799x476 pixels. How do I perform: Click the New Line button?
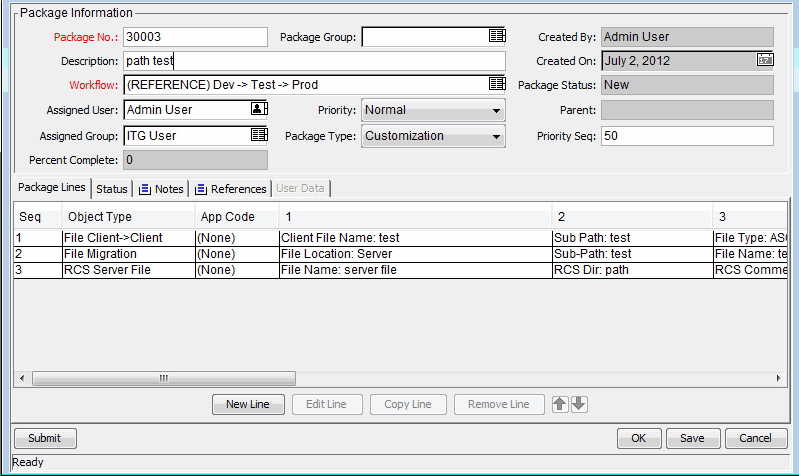click(x=249, y=404)
